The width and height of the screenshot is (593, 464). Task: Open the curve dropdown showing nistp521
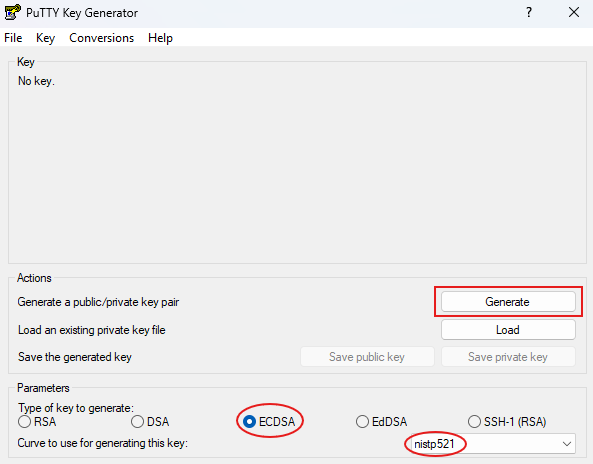point(493,444)
